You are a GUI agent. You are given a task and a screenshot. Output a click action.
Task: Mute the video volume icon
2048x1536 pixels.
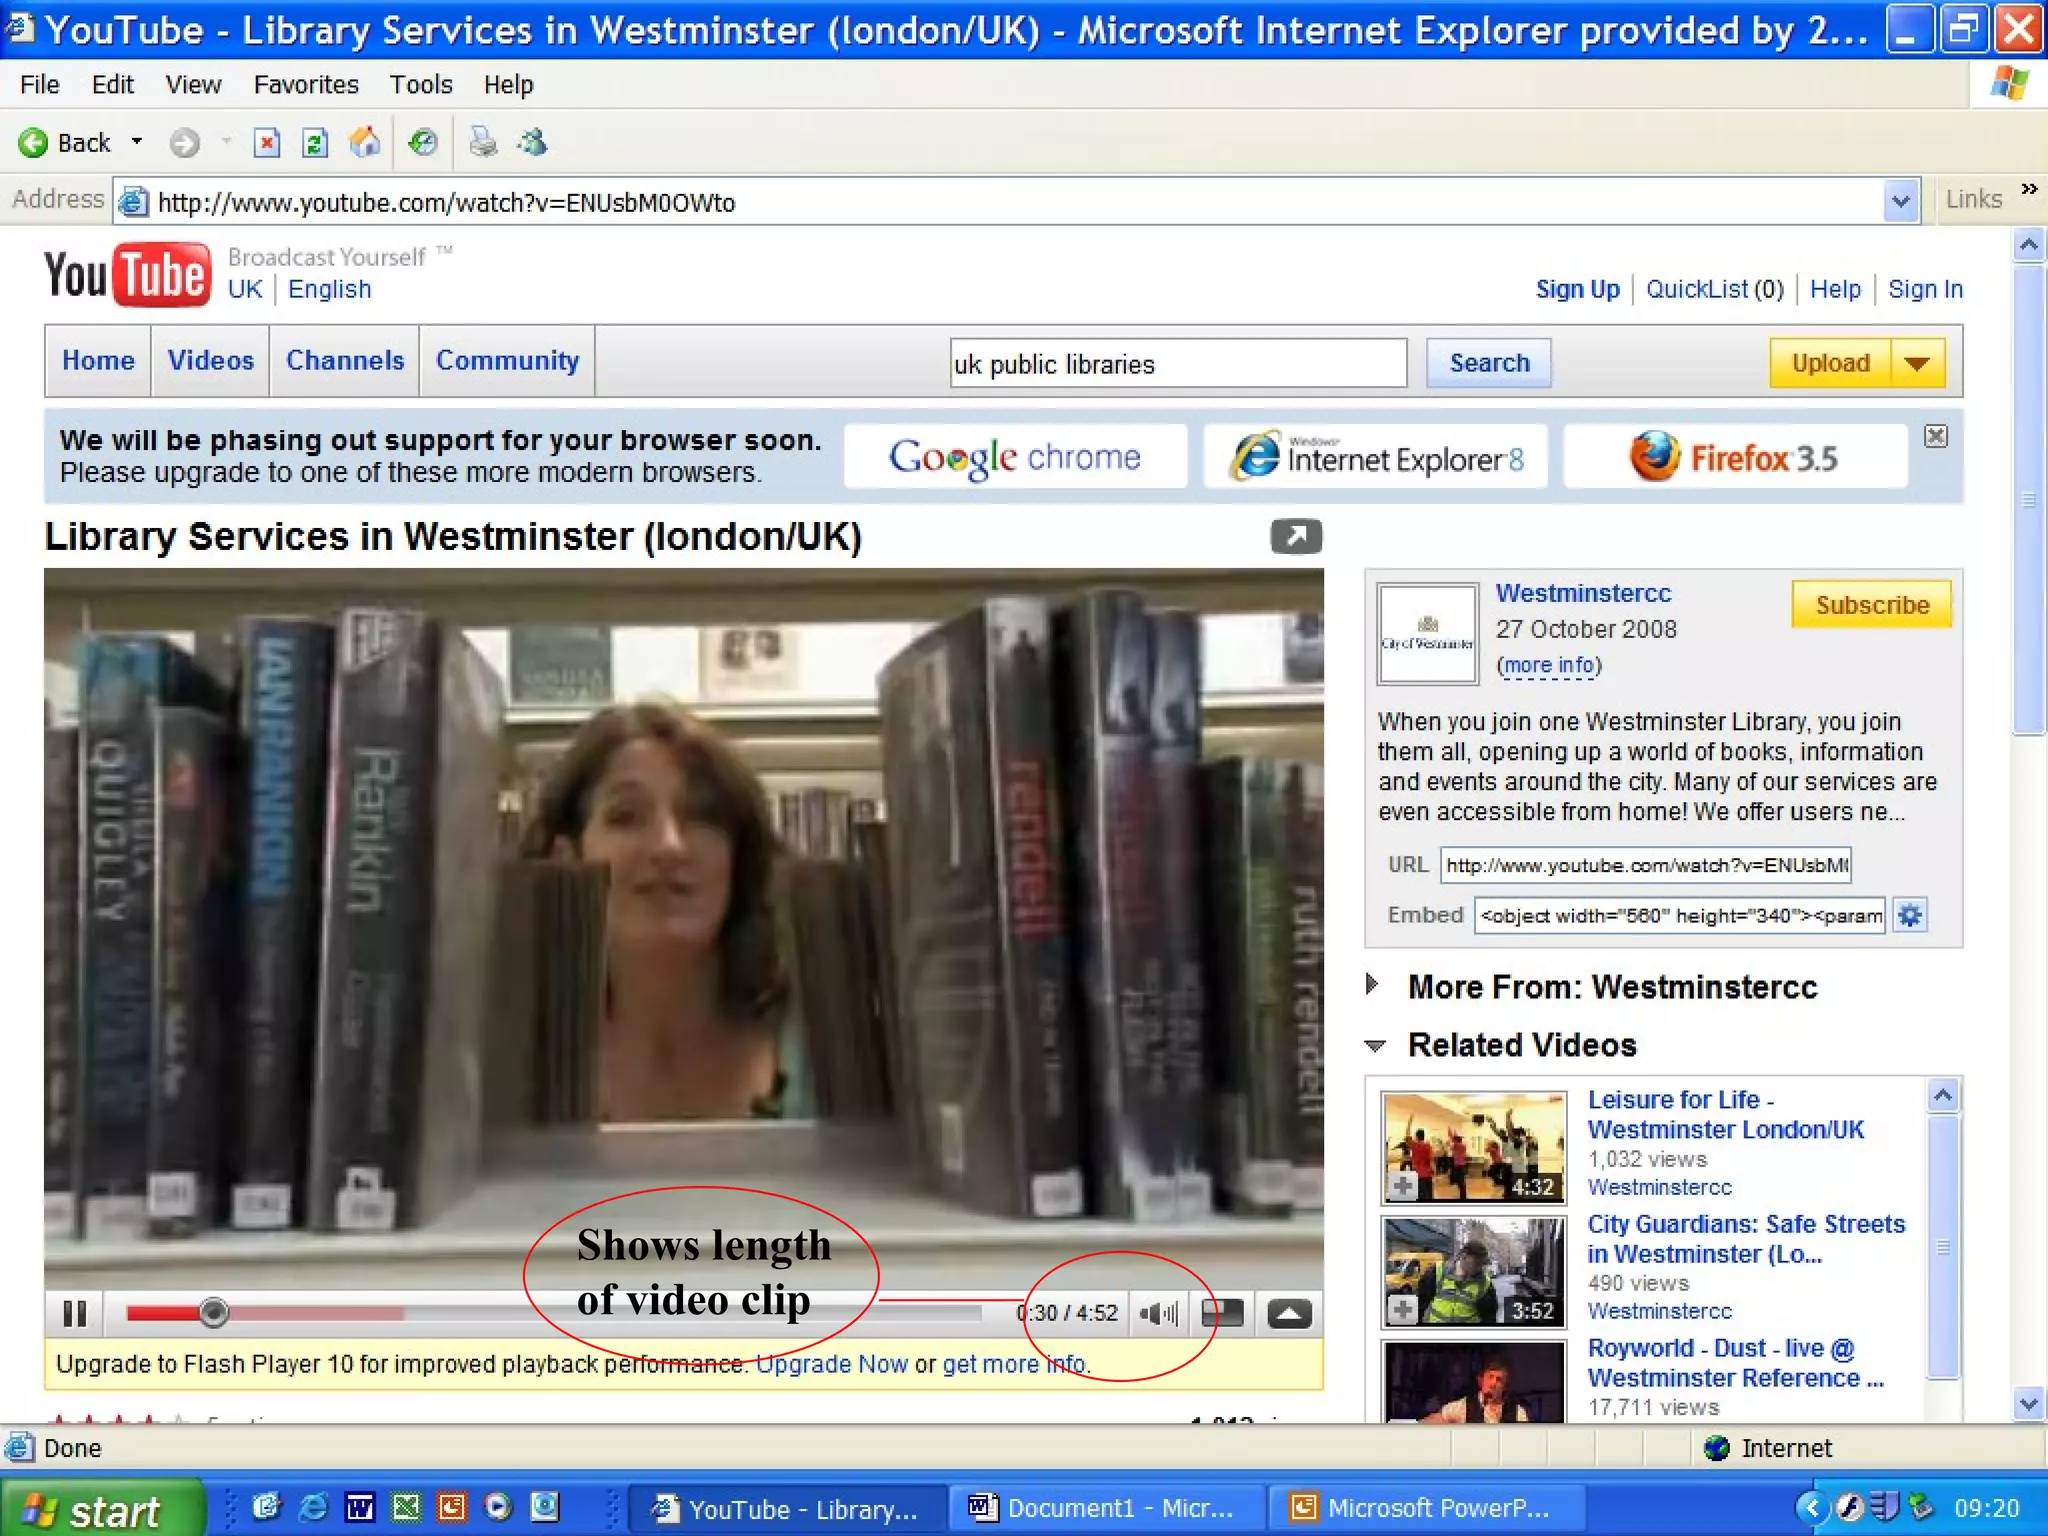click(x=1158, y=1313)
